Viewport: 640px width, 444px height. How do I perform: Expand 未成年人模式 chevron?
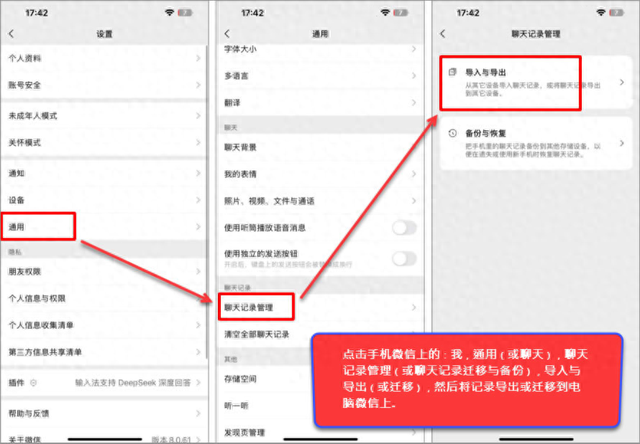[x=198, y=116]
